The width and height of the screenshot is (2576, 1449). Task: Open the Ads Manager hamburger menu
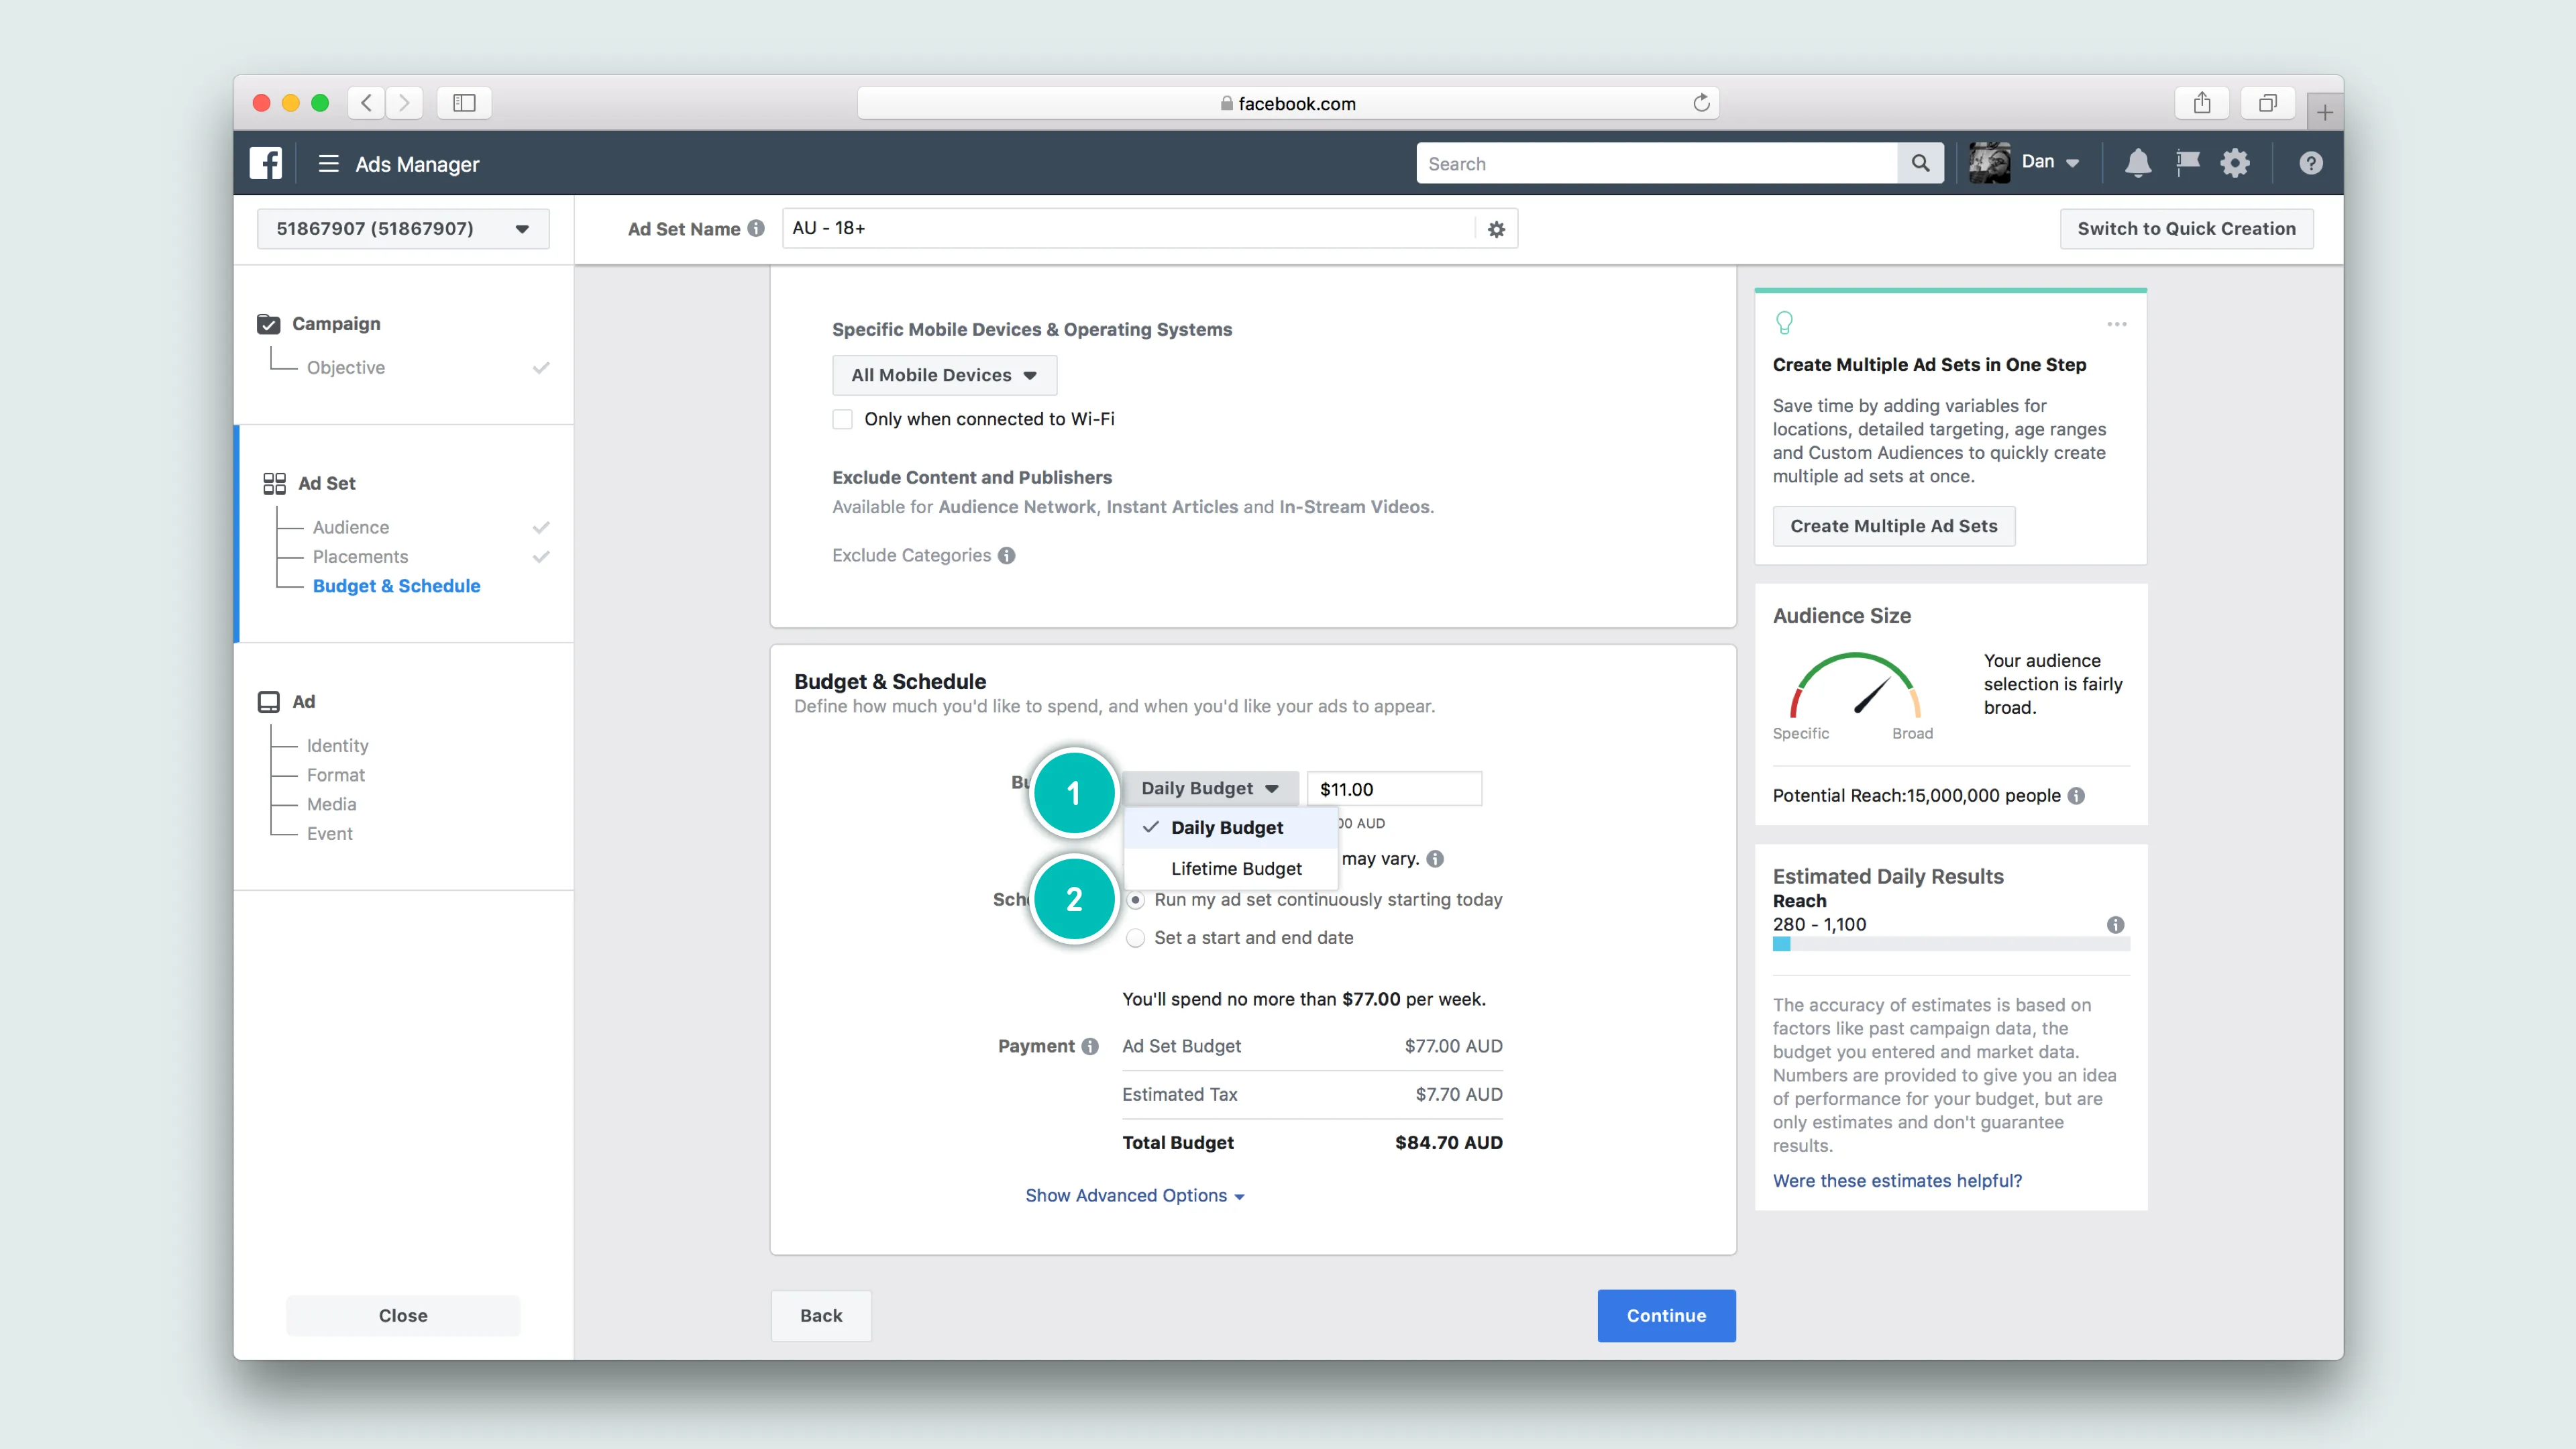[x=328, y=163]
